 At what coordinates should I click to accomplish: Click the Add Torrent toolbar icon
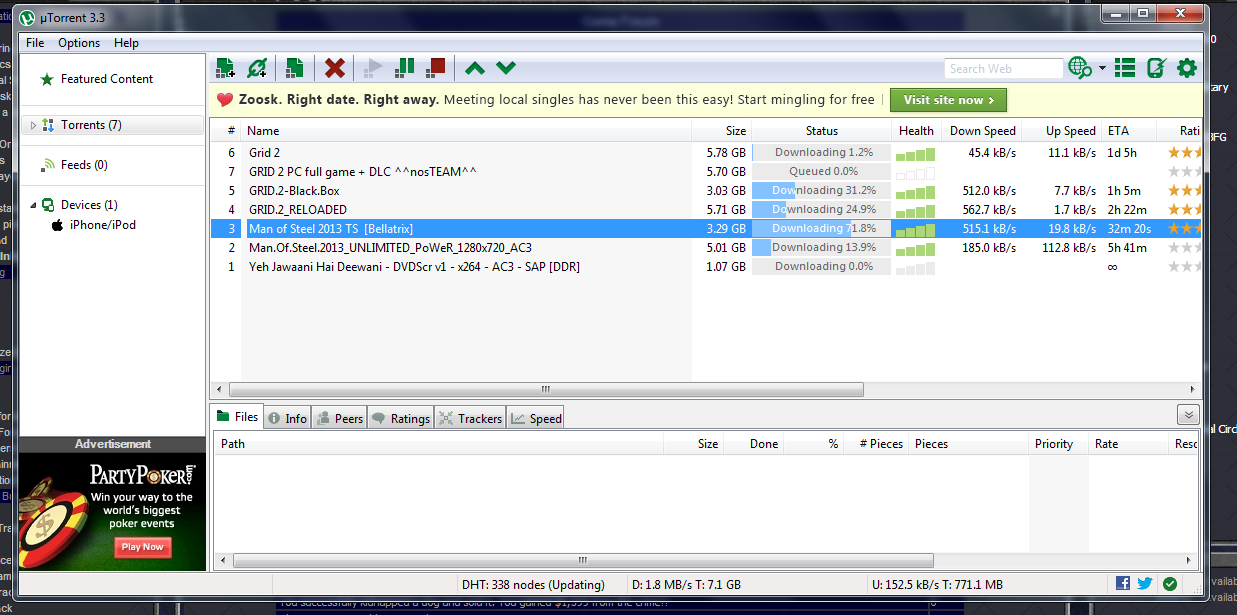click(x=225, y=68)
